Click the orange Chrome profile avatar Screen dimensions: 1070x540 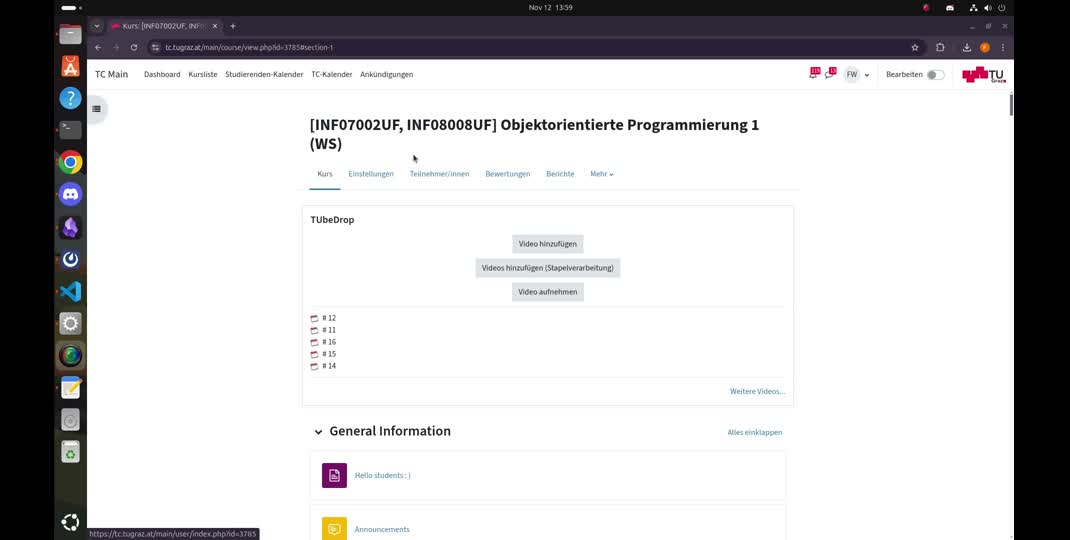pos(984,47)
